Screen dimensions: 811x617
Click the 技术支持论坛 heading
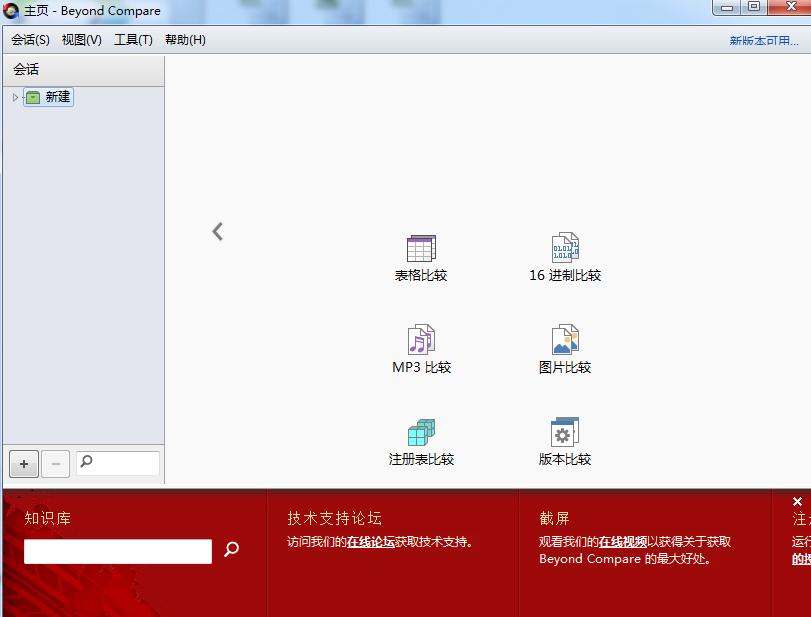coord(335,518)
